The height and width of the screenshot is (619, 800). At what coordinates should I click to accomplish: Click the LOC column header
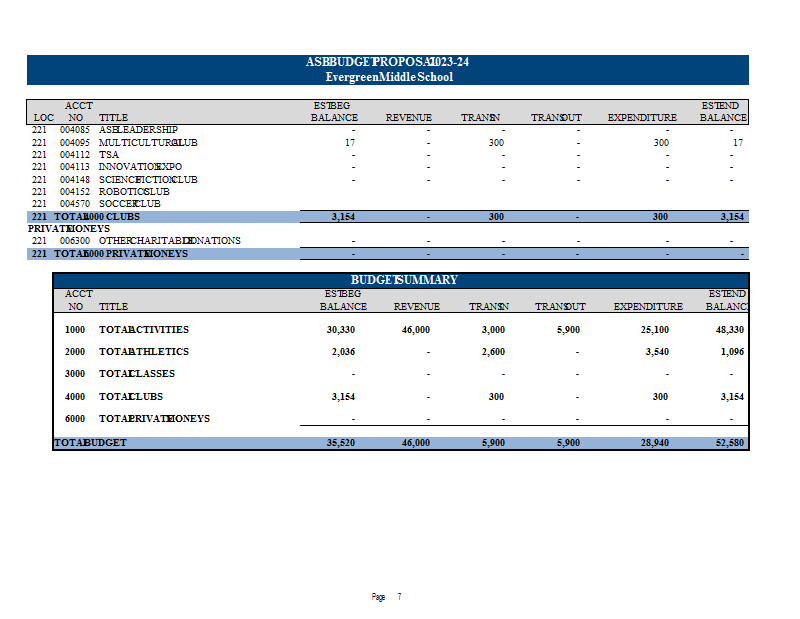click(x=43, y=118)
